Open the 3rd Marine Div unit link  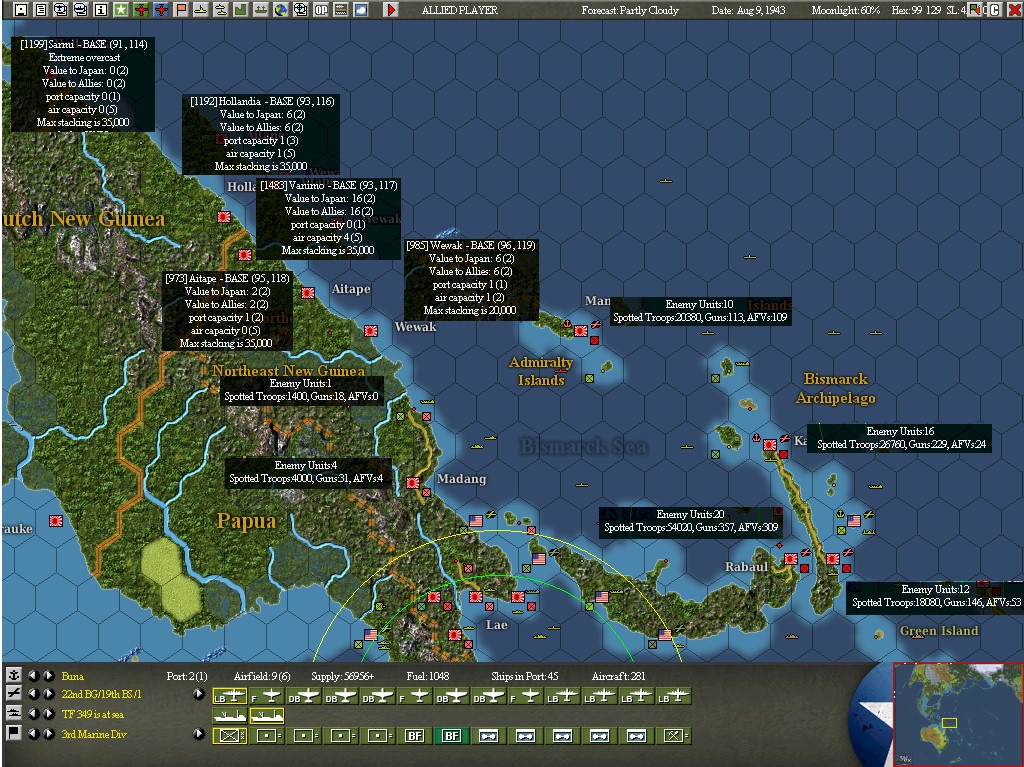94,734
